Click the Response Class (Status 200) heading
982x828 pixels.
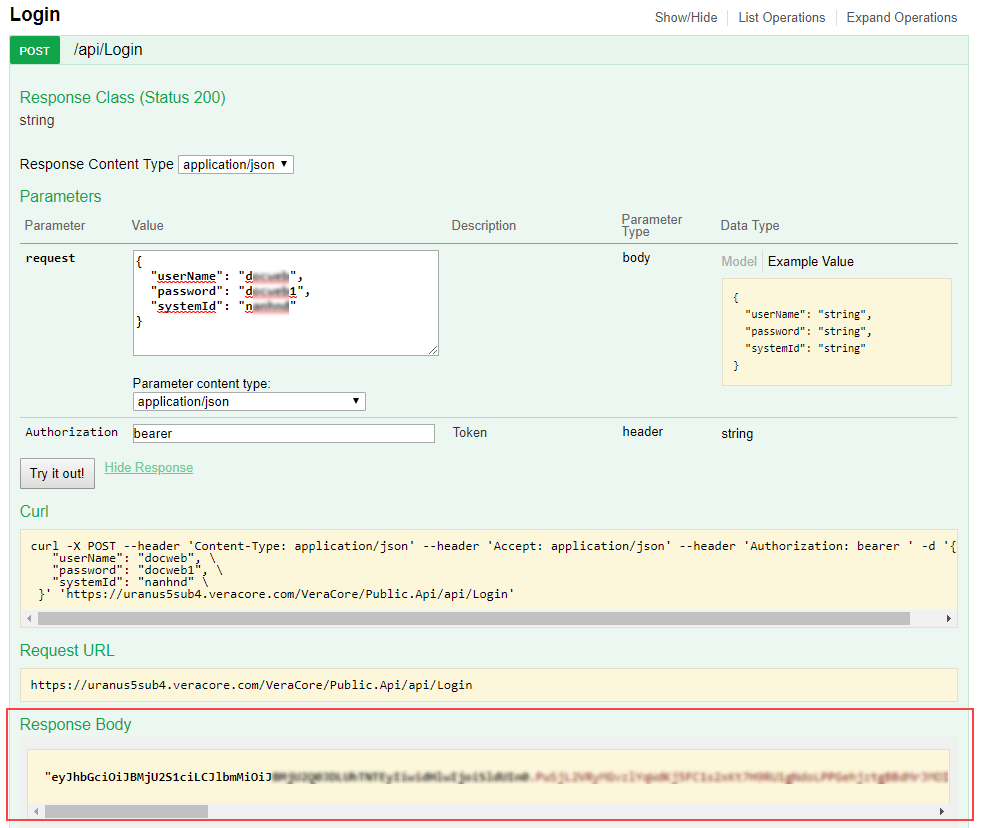[123, 98]
